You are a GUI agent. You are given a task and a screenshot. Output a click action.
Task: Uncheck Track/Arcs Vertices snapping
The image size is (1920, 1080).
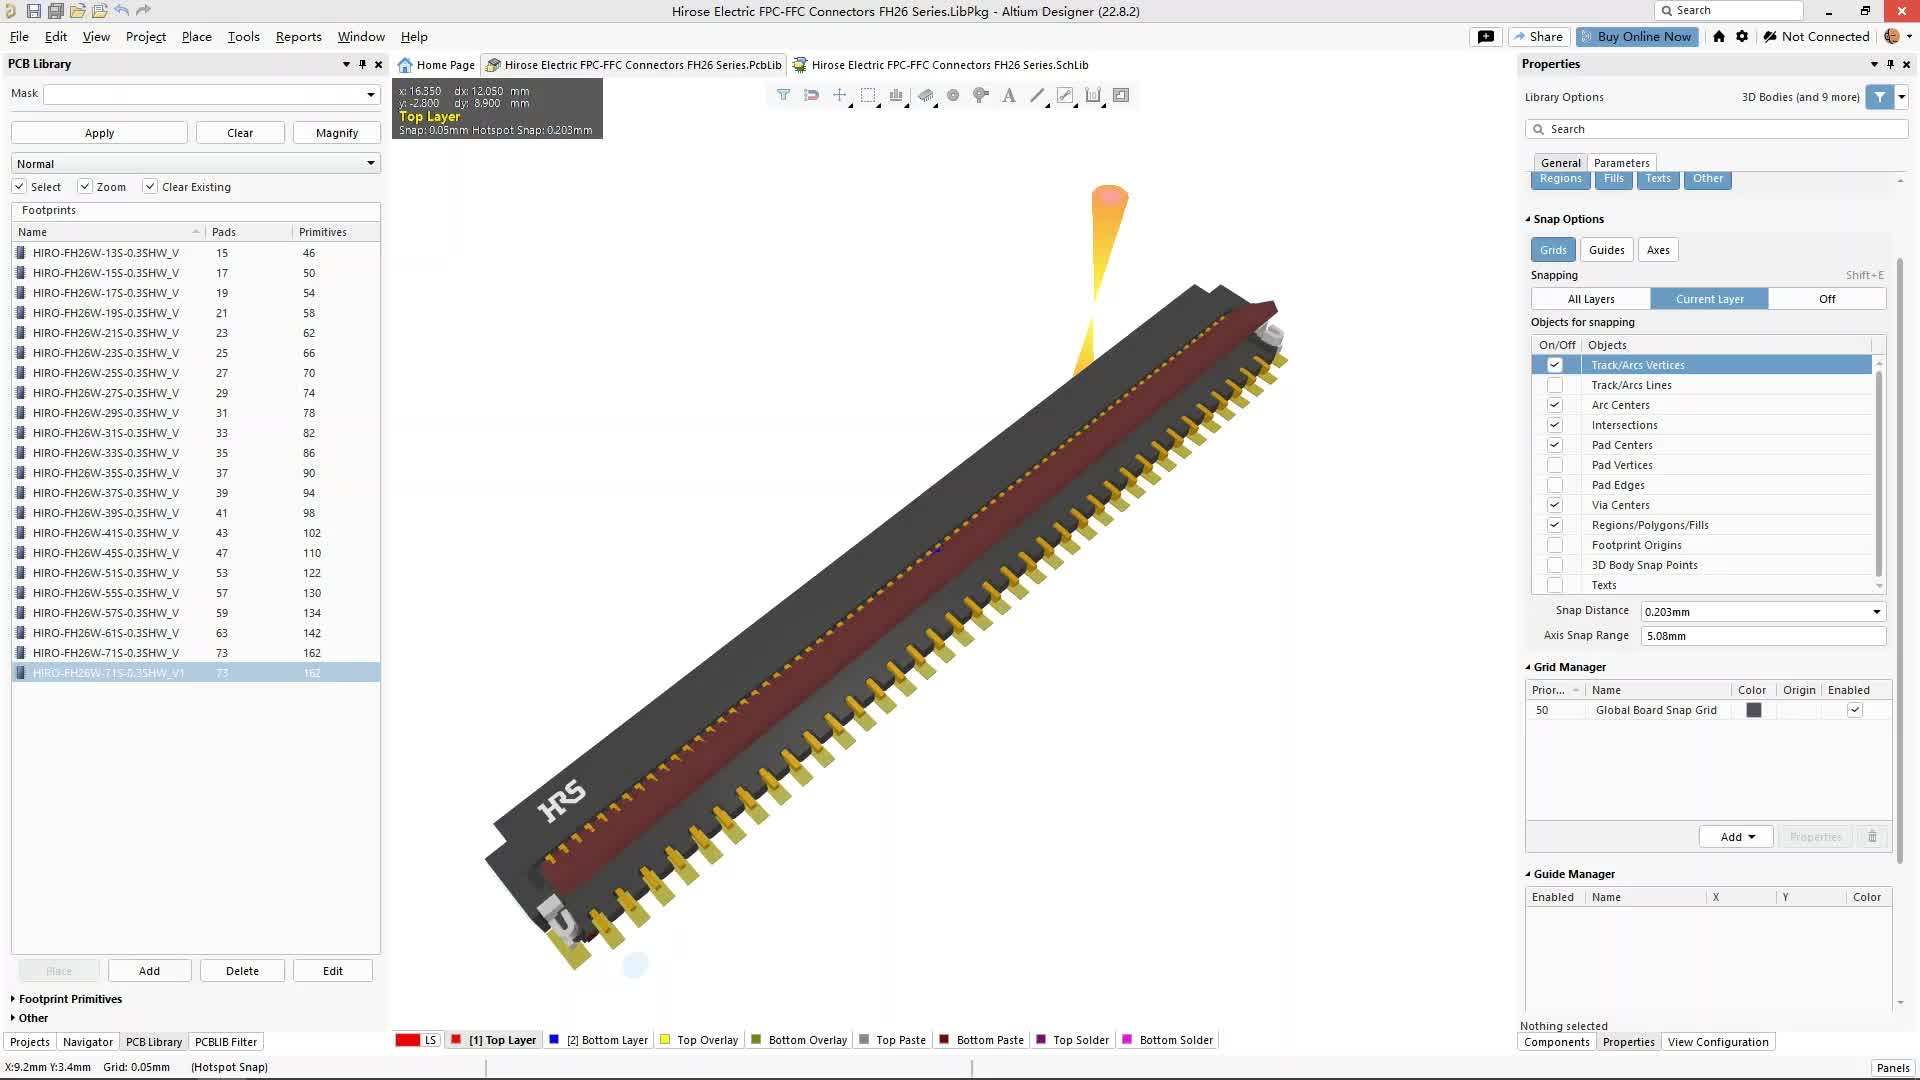(1554, 365)
